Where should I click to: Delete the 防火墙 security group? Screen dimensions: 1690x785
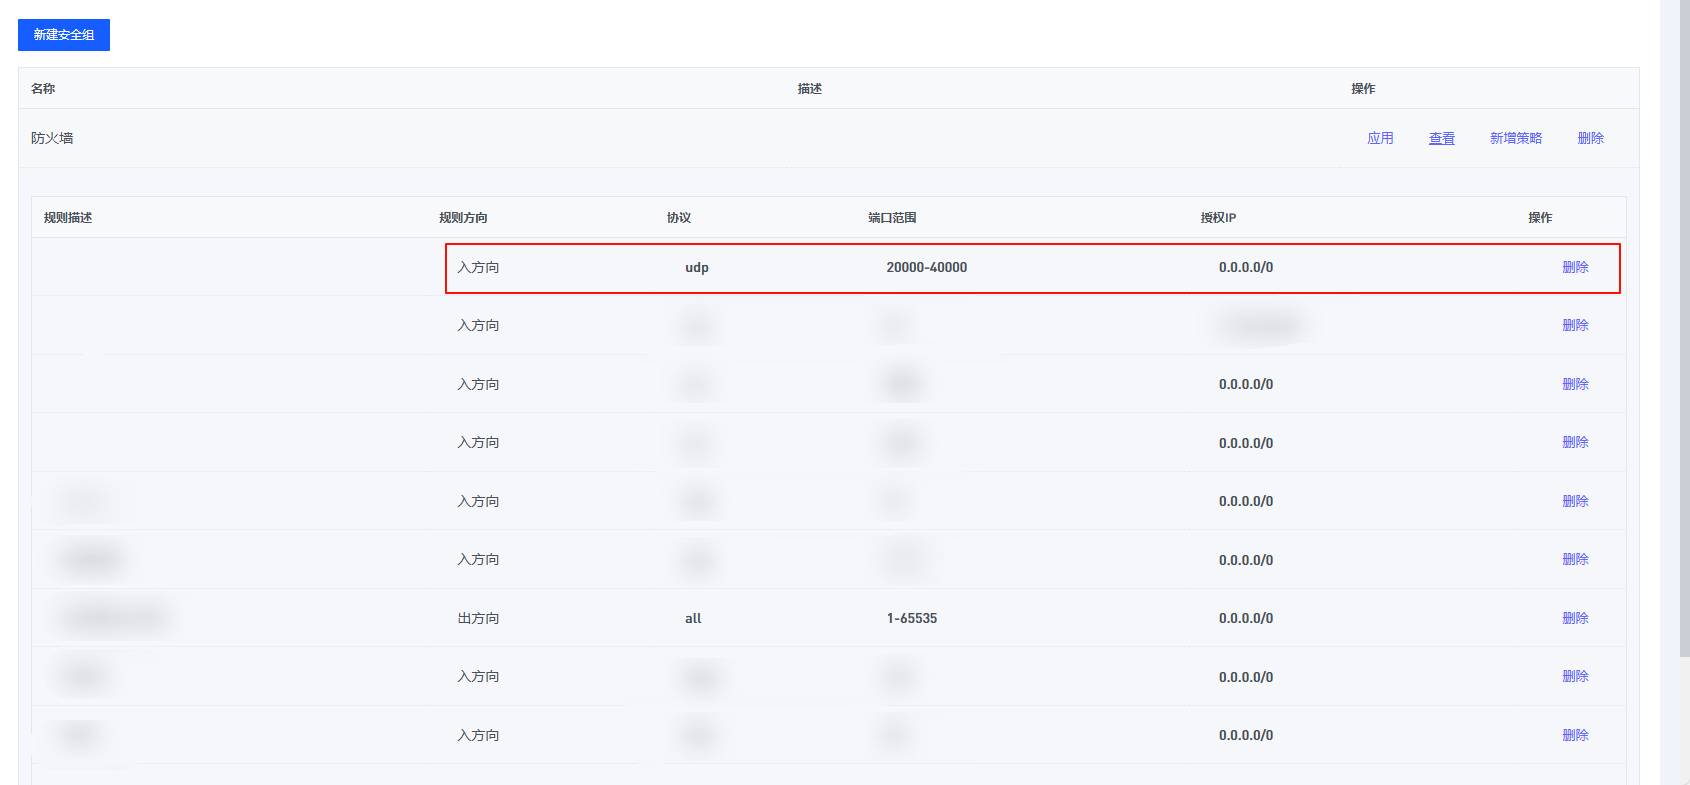(x=1590, y=138)
